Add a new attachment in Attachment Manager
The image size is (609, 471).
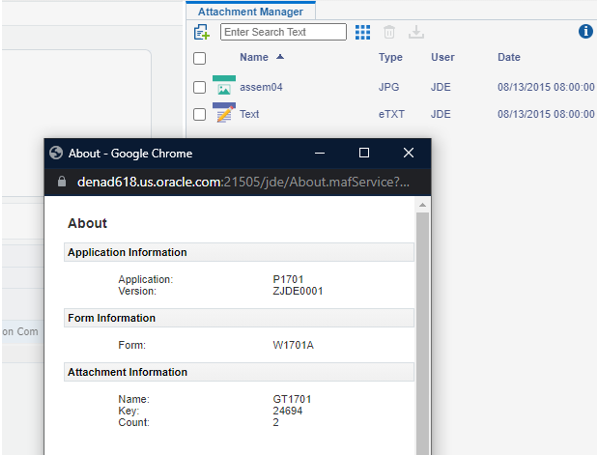(x=202, y=32)
